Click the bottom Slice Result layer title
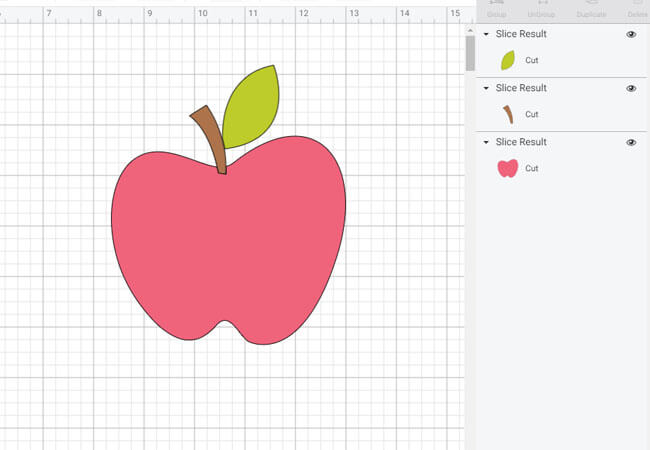 click(521, 142)
